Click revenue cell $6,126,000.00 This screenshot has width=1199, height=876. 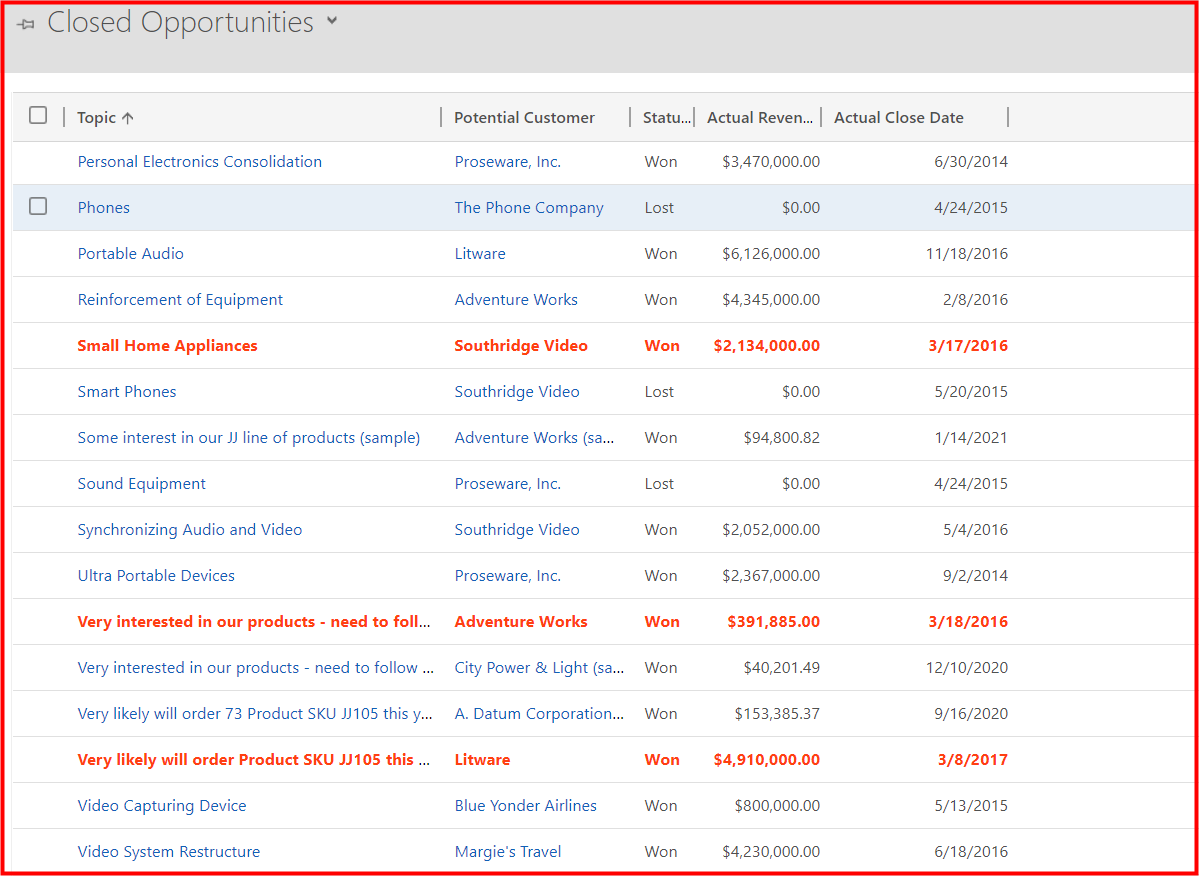(x=771, y=254)
